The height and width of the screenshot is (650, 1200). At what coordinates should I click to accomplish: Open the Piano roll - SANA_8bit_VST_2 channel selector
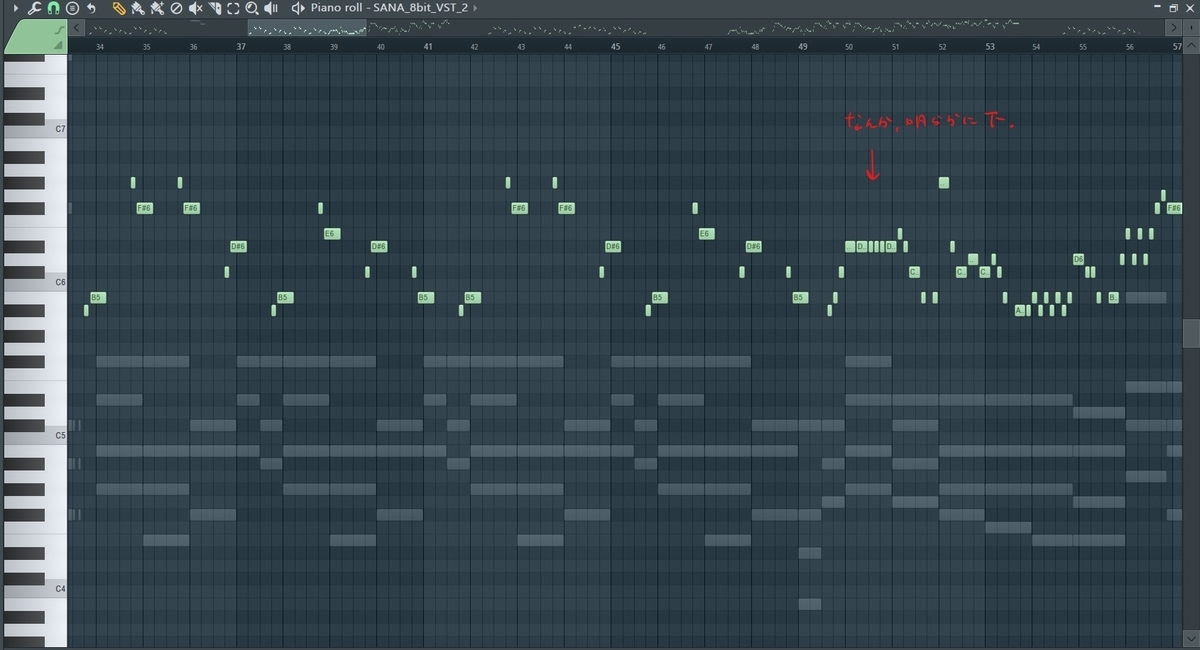389,8
